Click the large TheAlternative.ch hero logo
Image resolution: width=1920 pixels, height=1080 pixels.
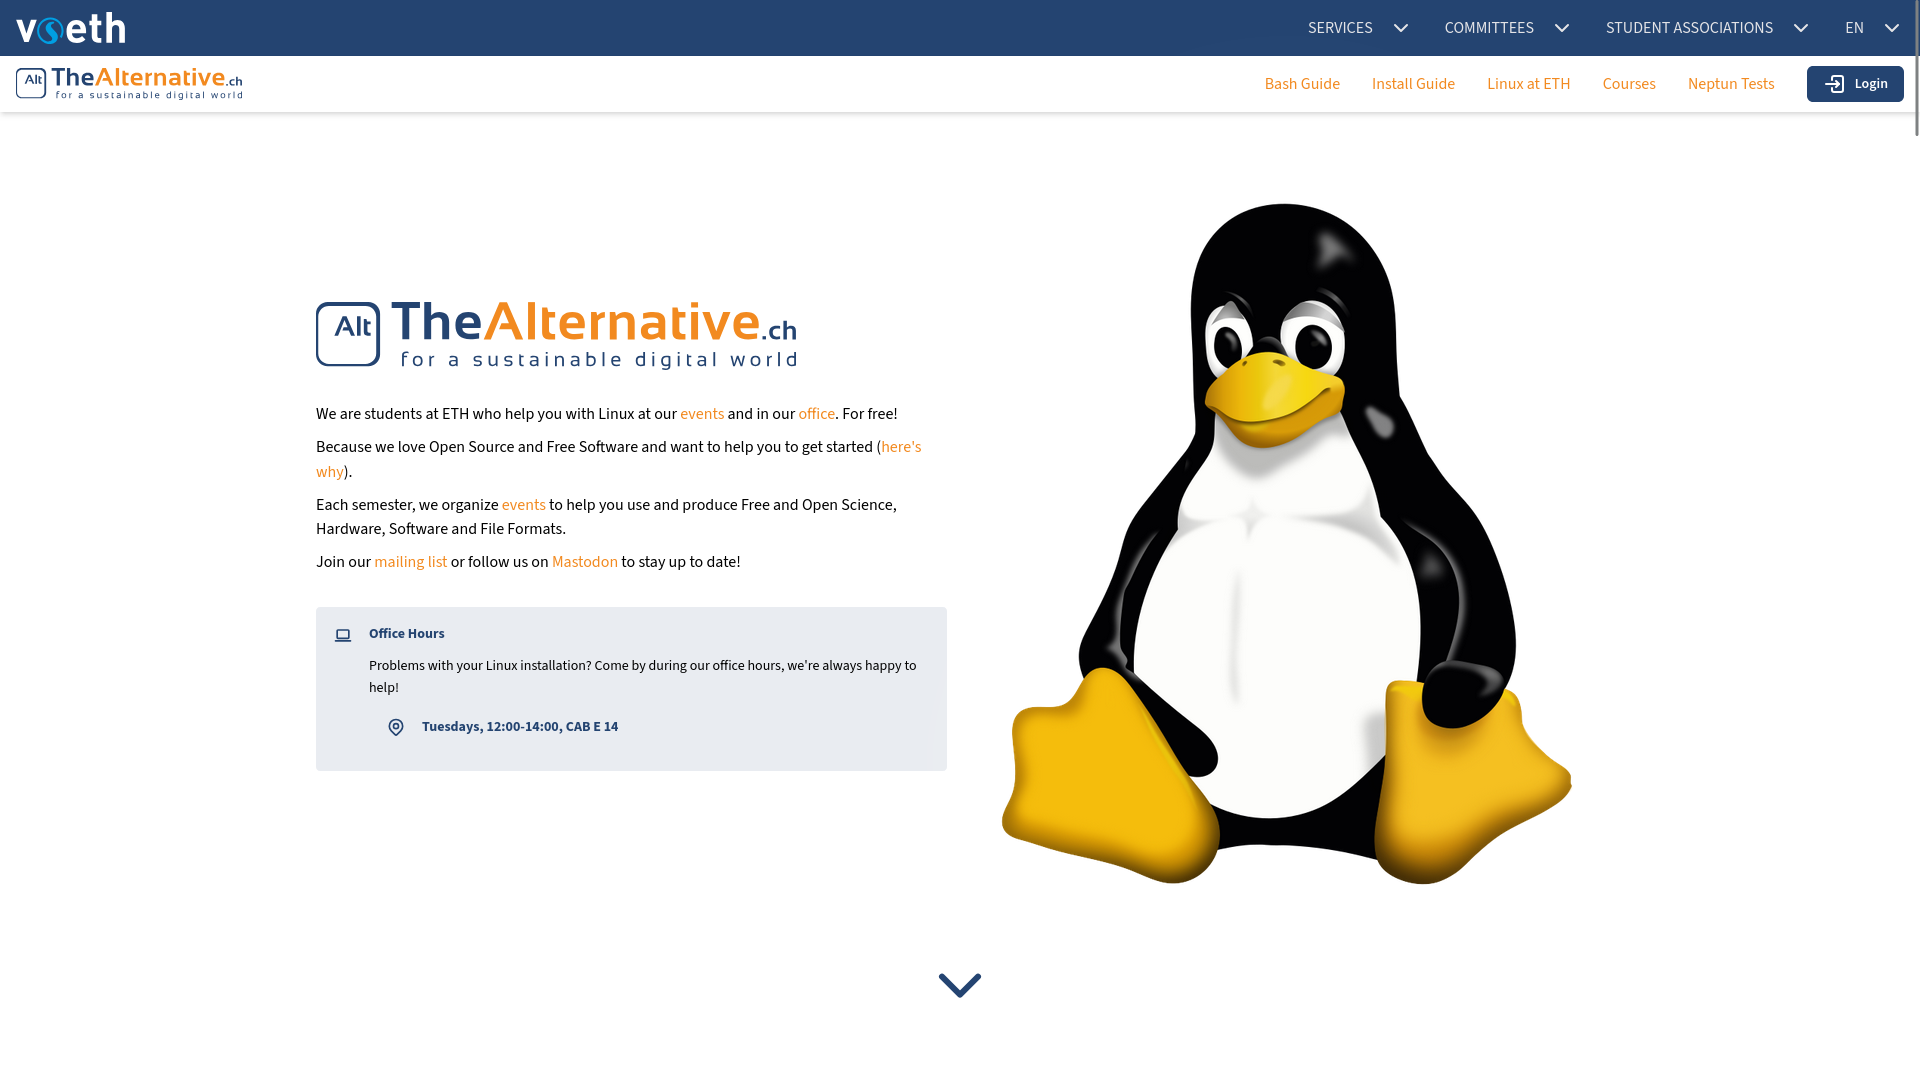[556, 335]
